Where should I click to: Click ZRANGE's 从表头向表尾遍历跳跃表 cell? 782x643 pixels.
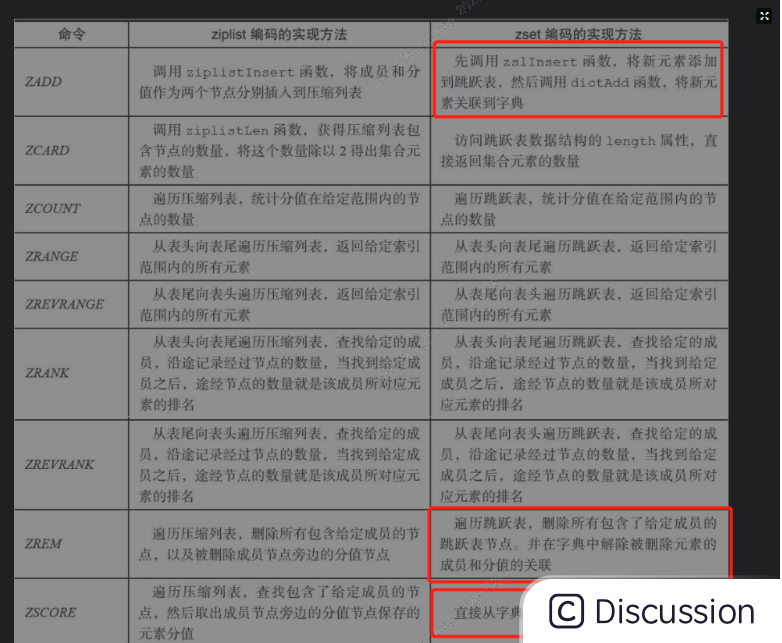click(579, 256)
